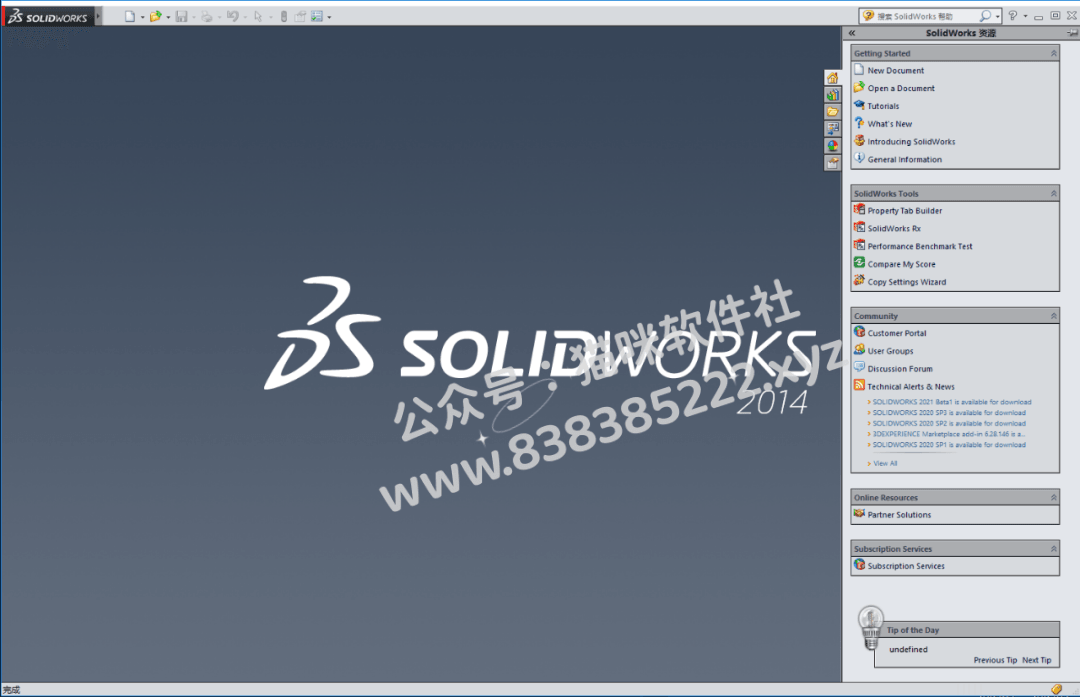Image resolution: width=1080 pixels, height=697 pixels.
Task: Click the status bar text 完成
Action: [x=11, y=689]
